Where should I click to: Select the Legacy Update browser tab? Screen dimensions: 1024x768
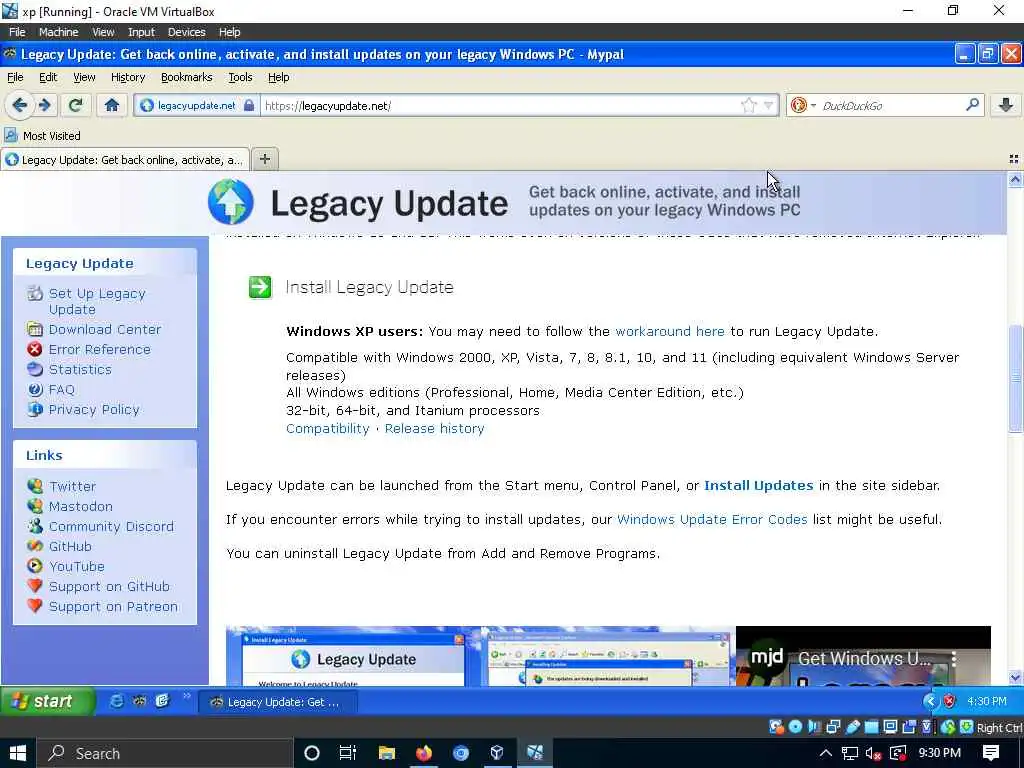pos(125,159)
